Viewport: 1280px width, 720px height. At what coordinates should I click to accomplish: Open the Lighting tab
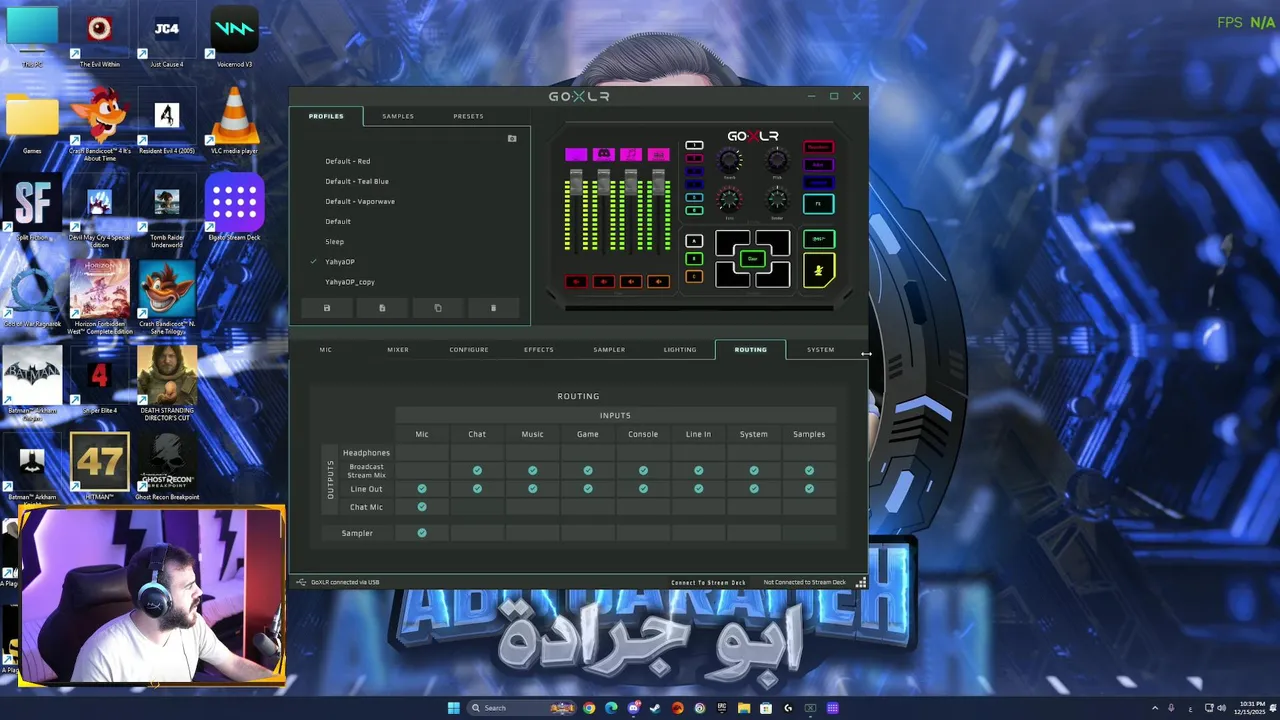[x=680, y=350]
